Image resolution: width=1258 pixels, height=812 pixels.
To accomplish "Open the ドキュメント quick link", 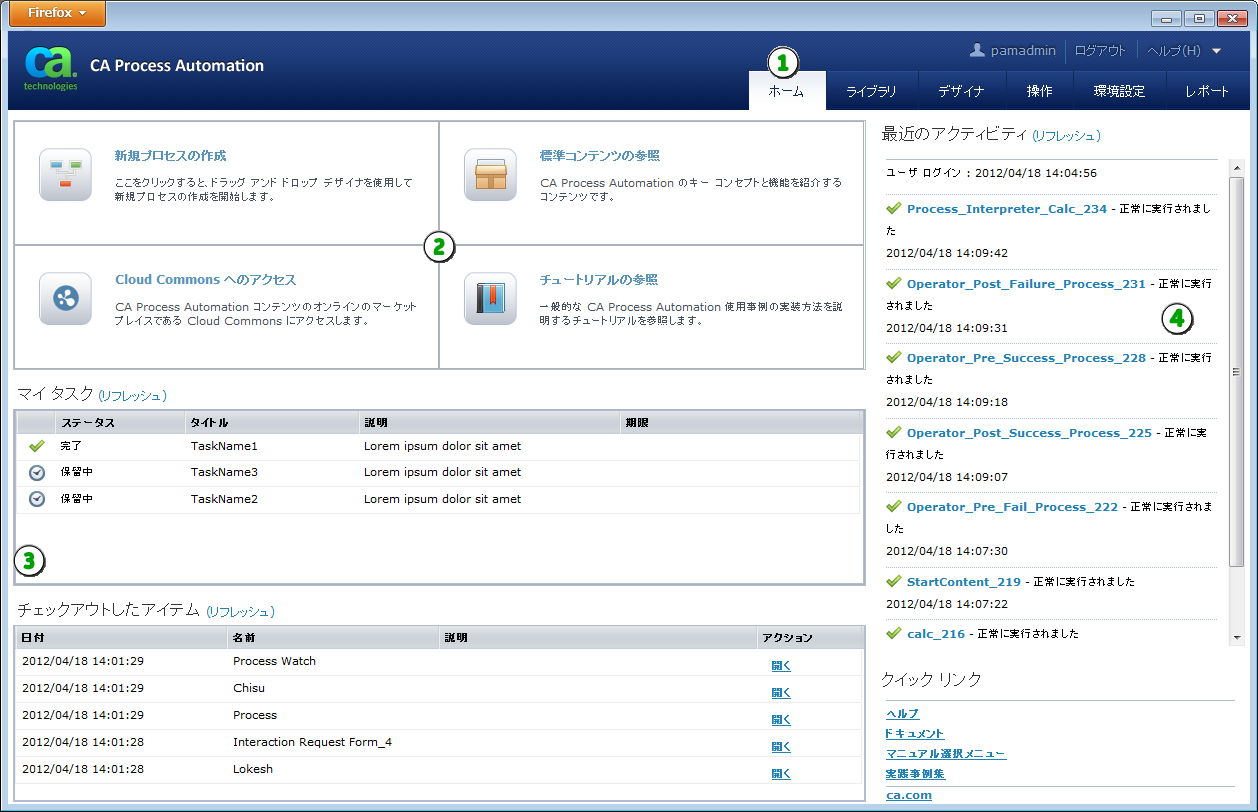I will (x=915, y=734).
